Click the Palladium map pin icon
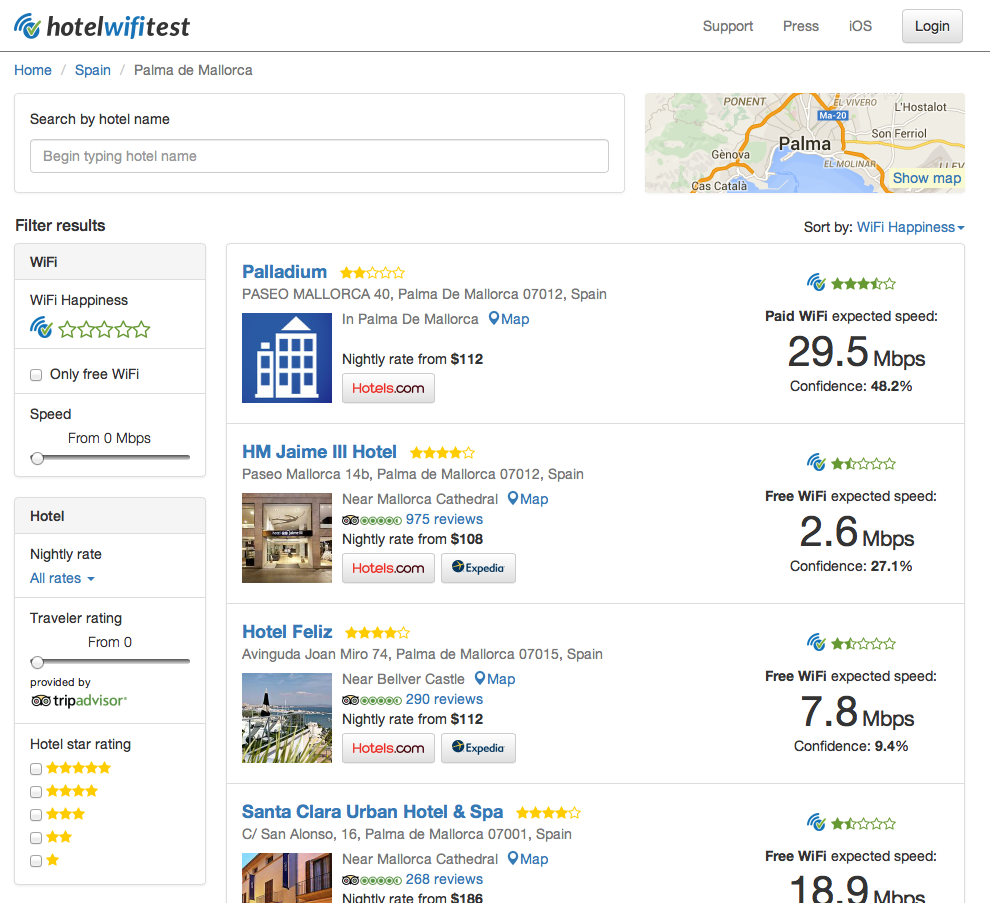 (x=494, y=319)
